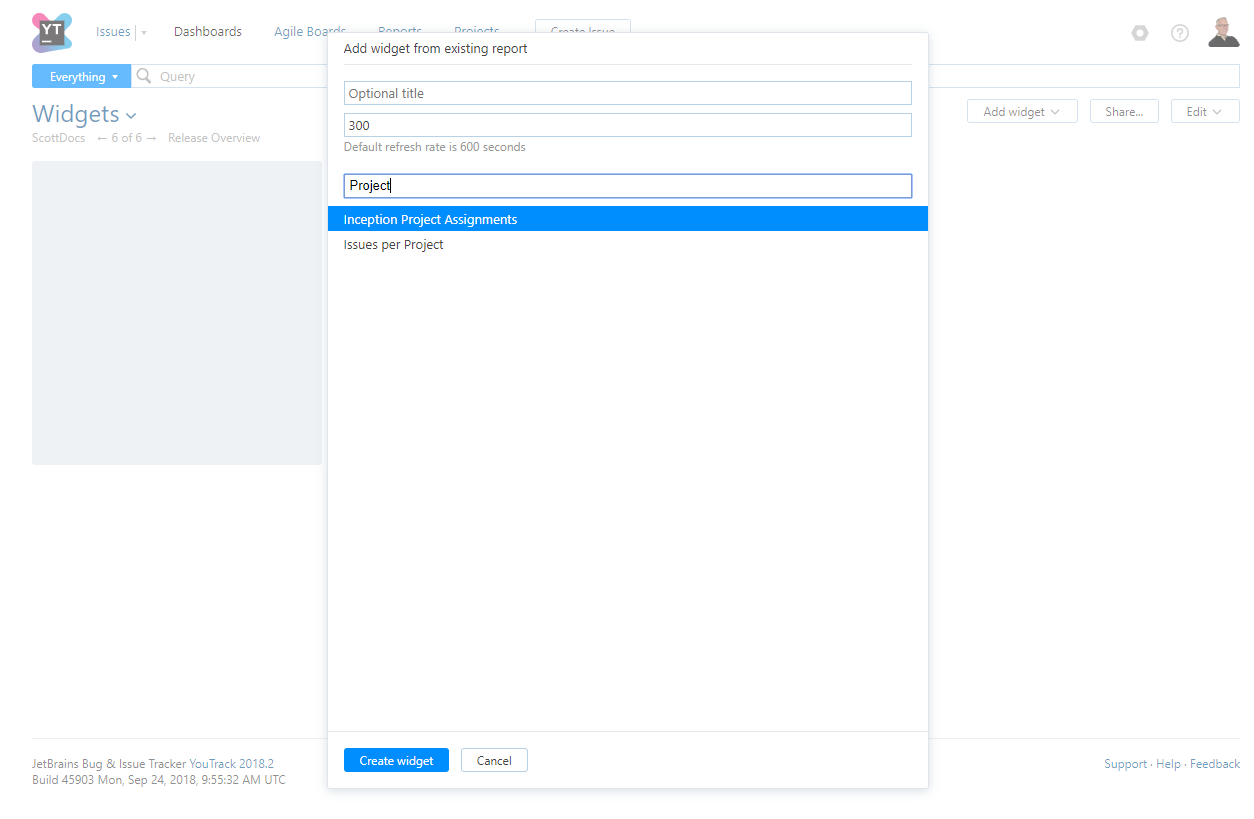Open the user avatar profile menu
The height and width of the screenshot is (819, 1254).
click(1223, 32)
